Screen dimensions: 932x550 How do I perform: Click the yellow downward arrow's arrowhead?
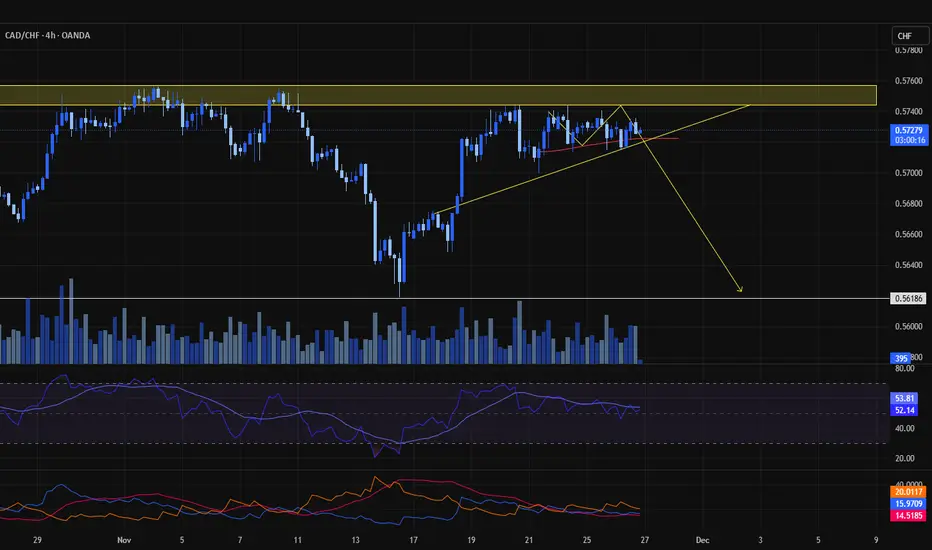[740, 290]
